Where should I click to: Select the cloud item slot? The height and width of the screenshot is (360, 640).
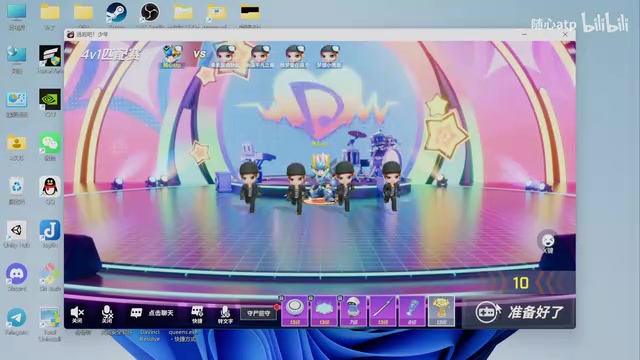click(x=324, y=311)
